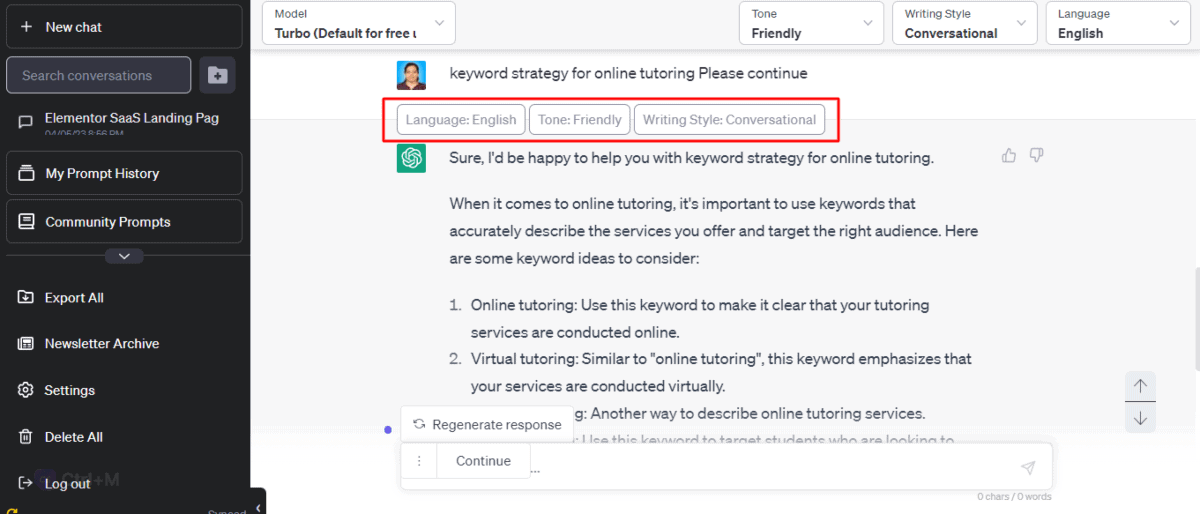Click the new folder icon beside search

point(217,75)
